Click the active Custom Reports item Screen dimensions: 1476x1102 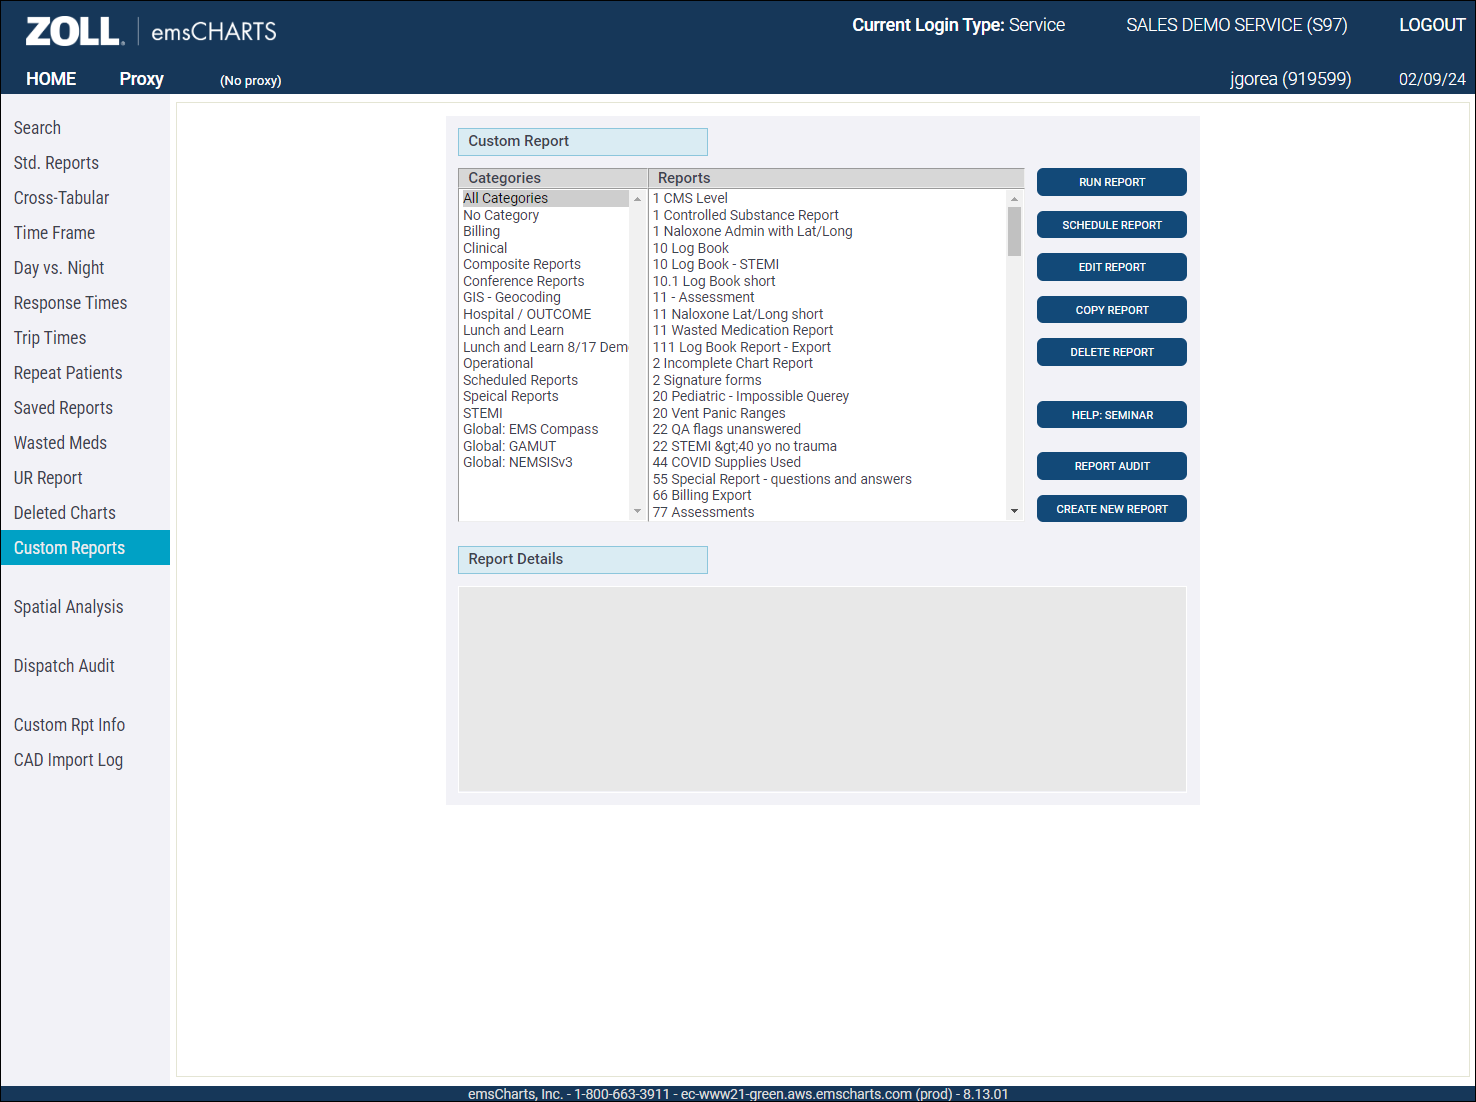click(x=85, y=548)
